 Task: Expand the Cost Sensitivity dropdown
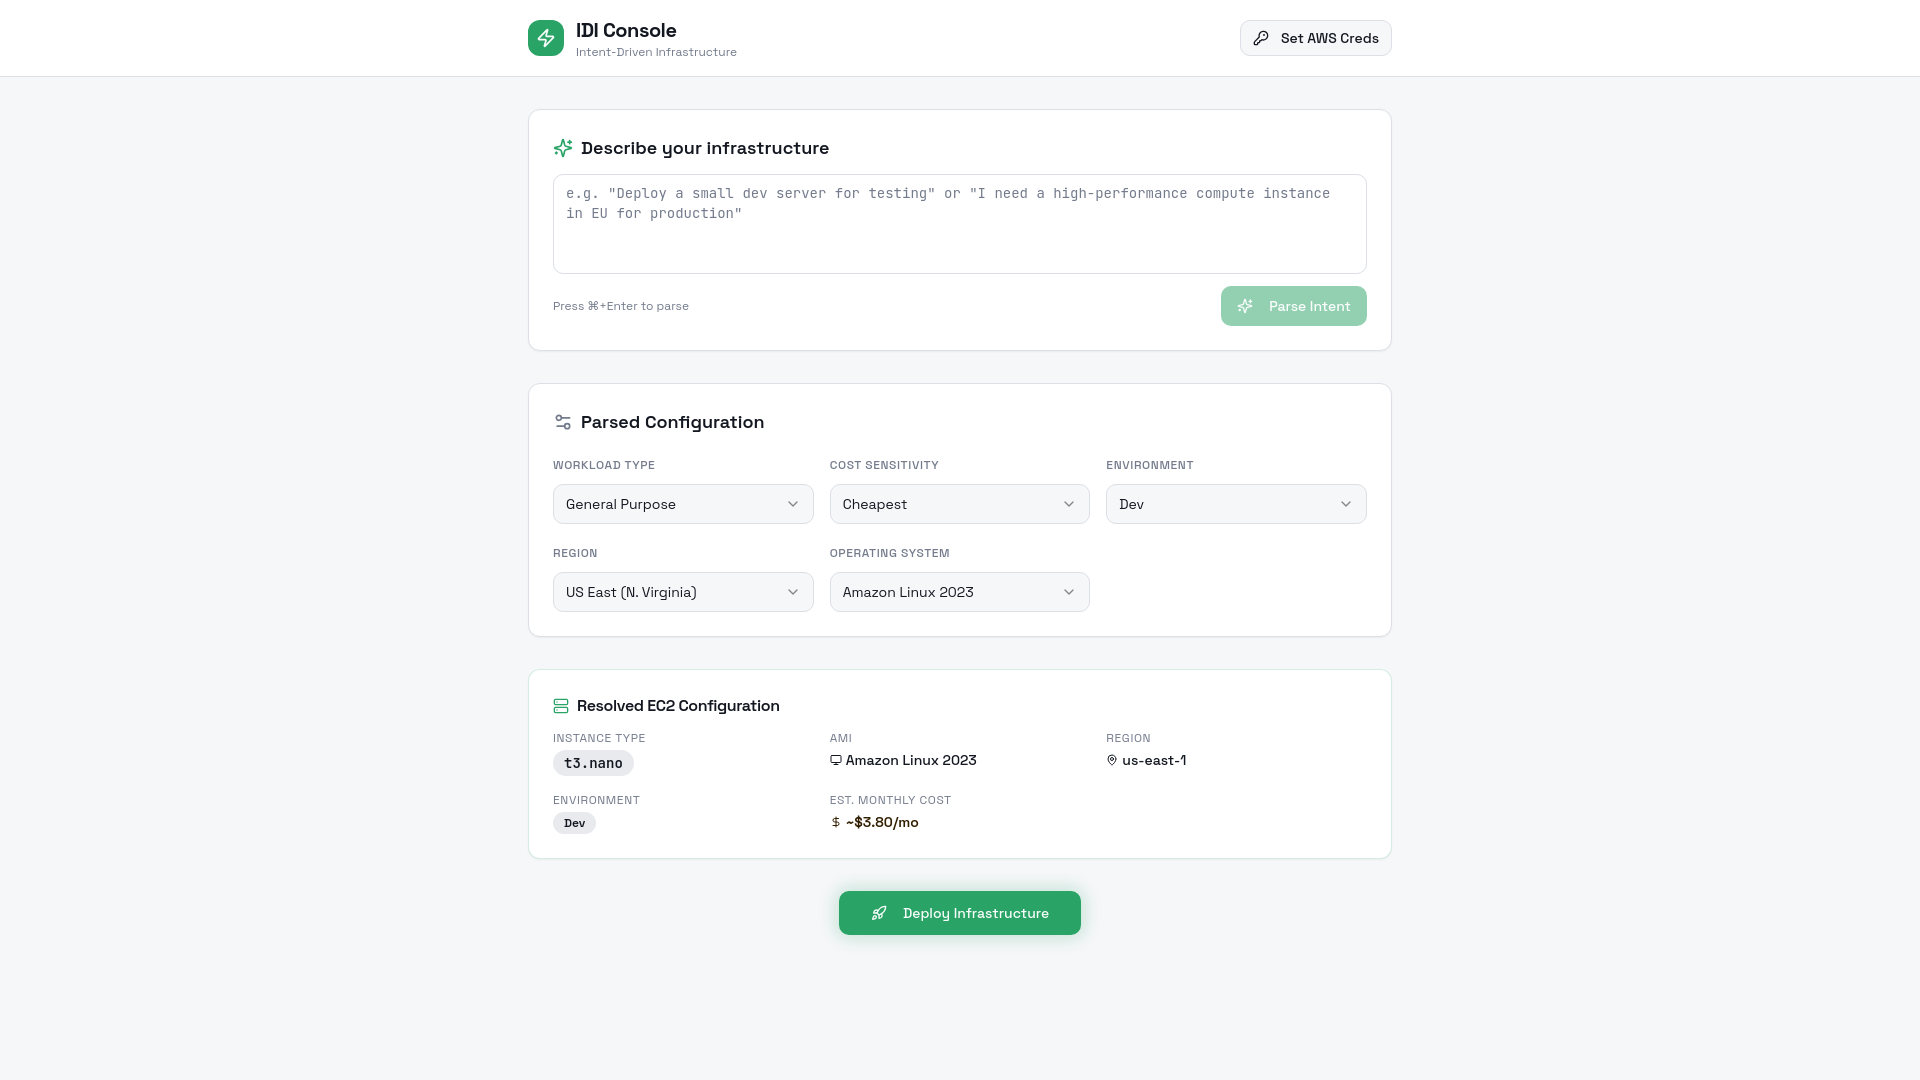click(959, 504)
